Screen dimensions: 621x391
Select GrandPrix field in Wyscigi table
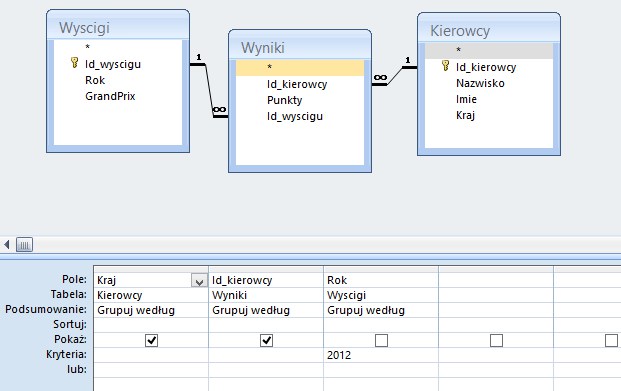point(118,96)
